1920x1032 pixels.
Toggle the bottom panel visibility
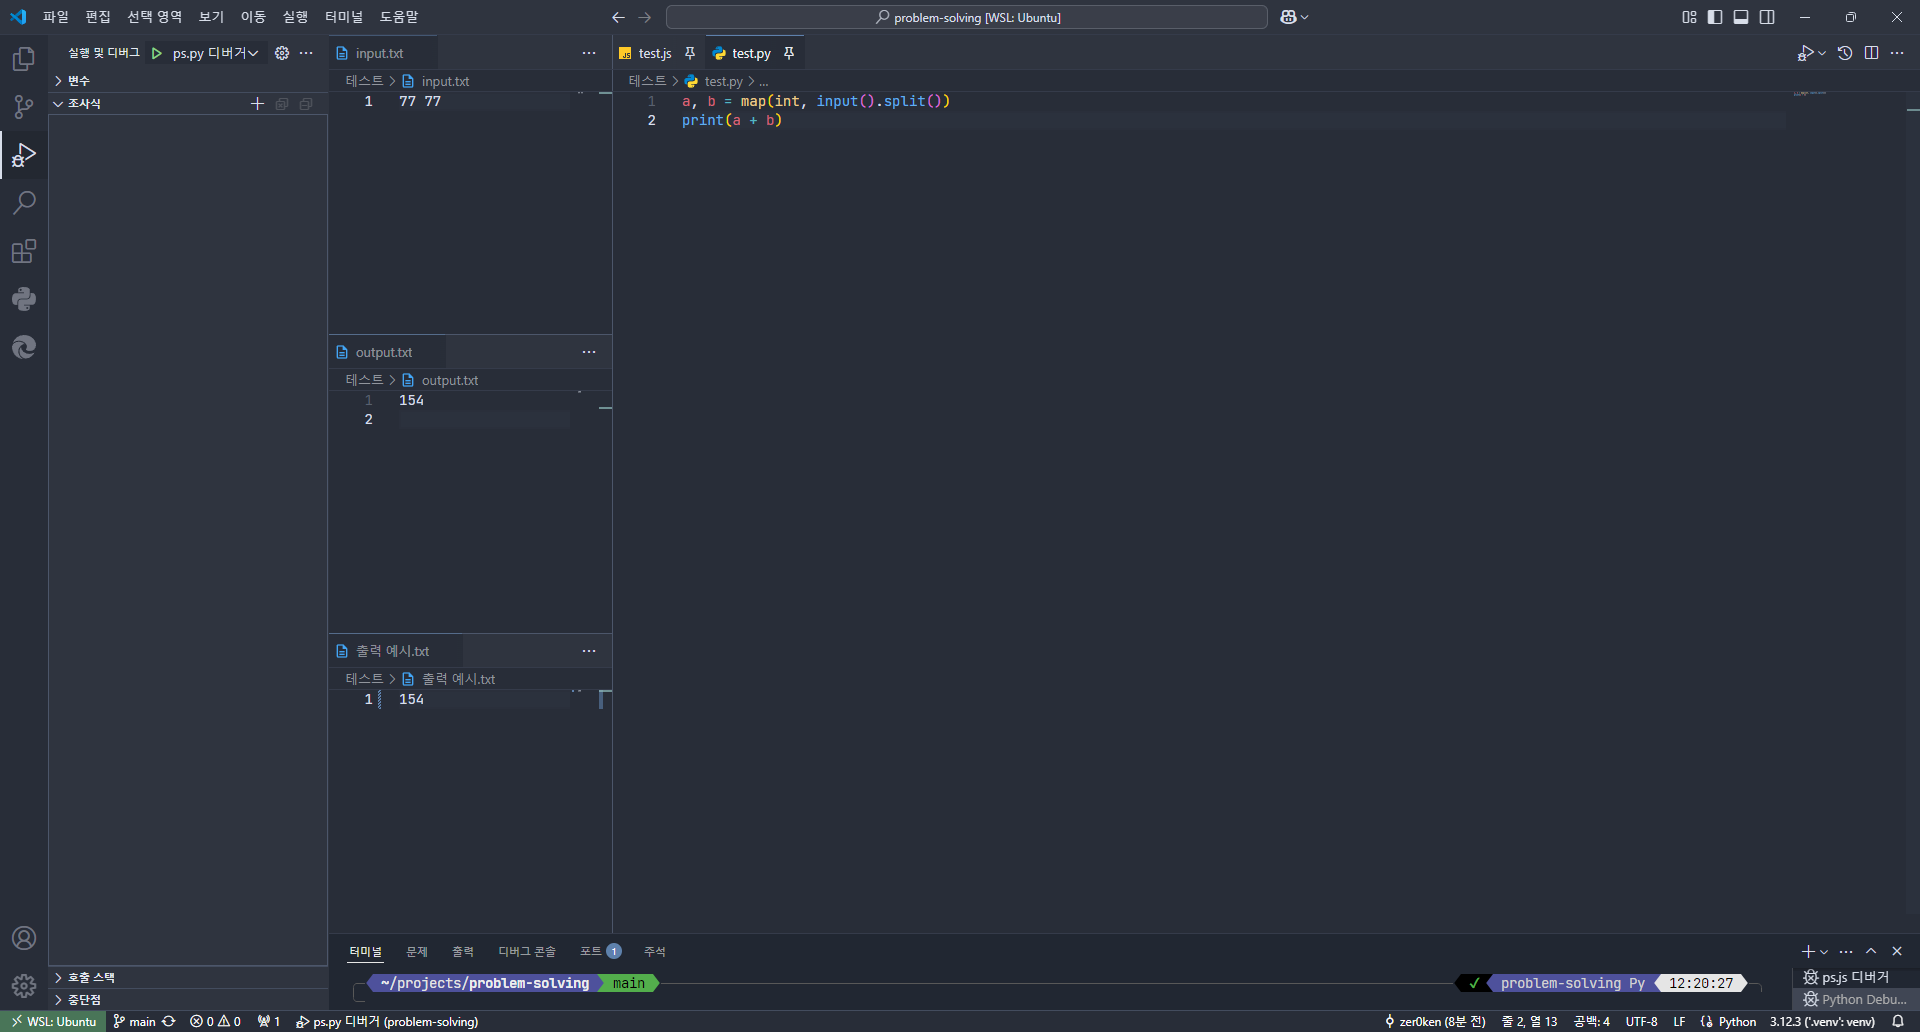[x=1741, y=17]
